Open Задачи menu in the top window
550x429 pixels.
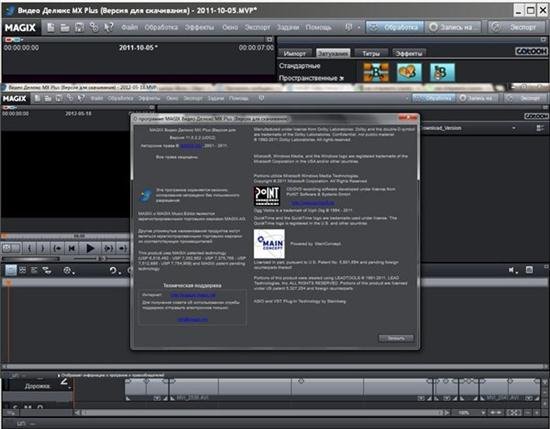tap(288, 27)
